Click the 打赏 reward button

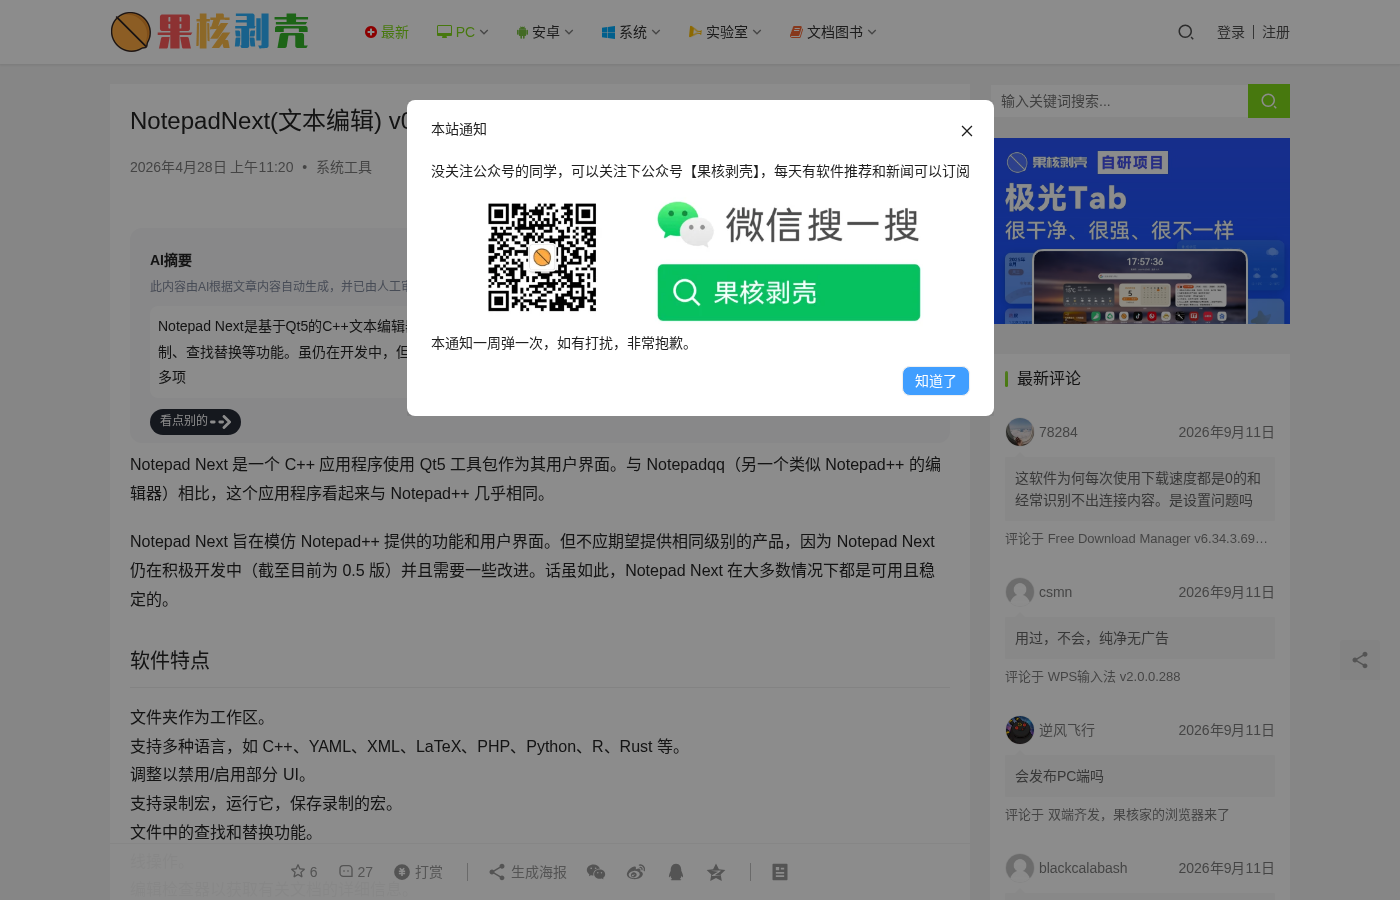point(419,872)
